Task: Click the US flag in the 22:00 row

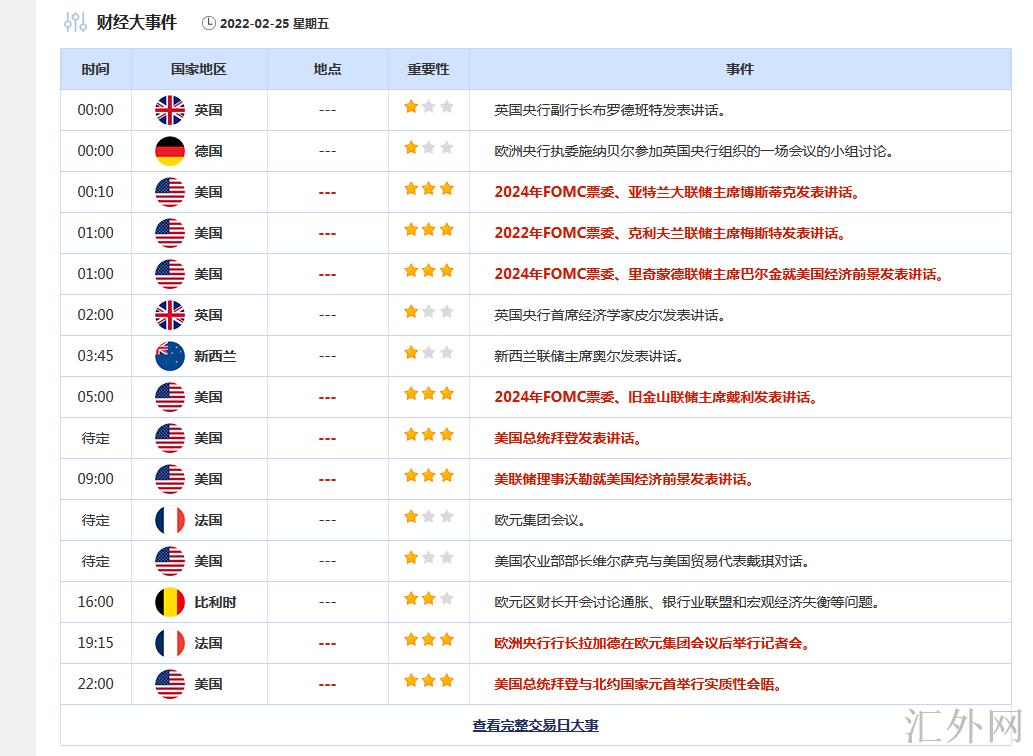Action: coord(170,684)
